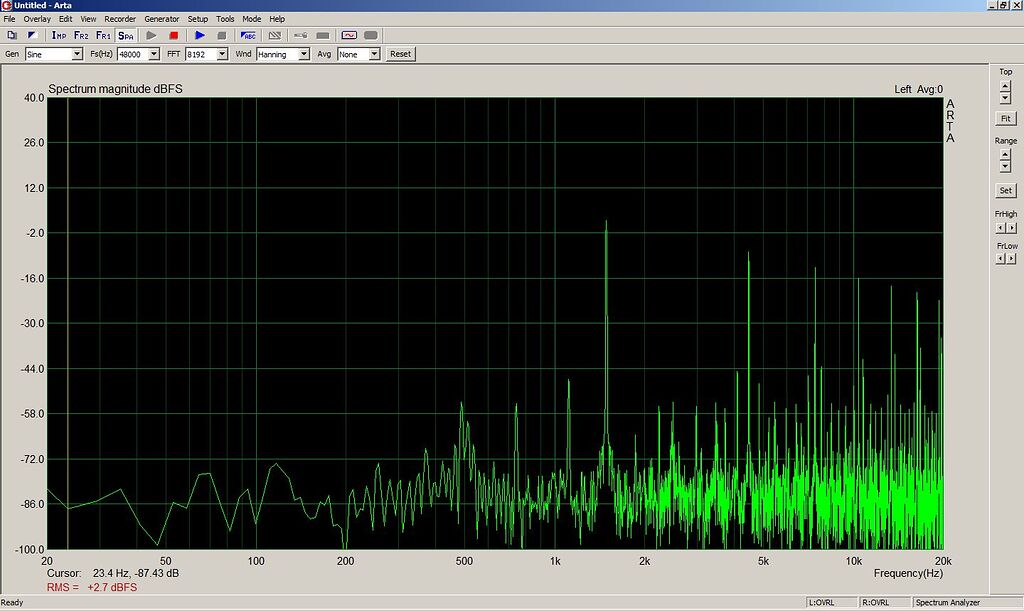
Task: Open the Mode menu
Action: 251,18
